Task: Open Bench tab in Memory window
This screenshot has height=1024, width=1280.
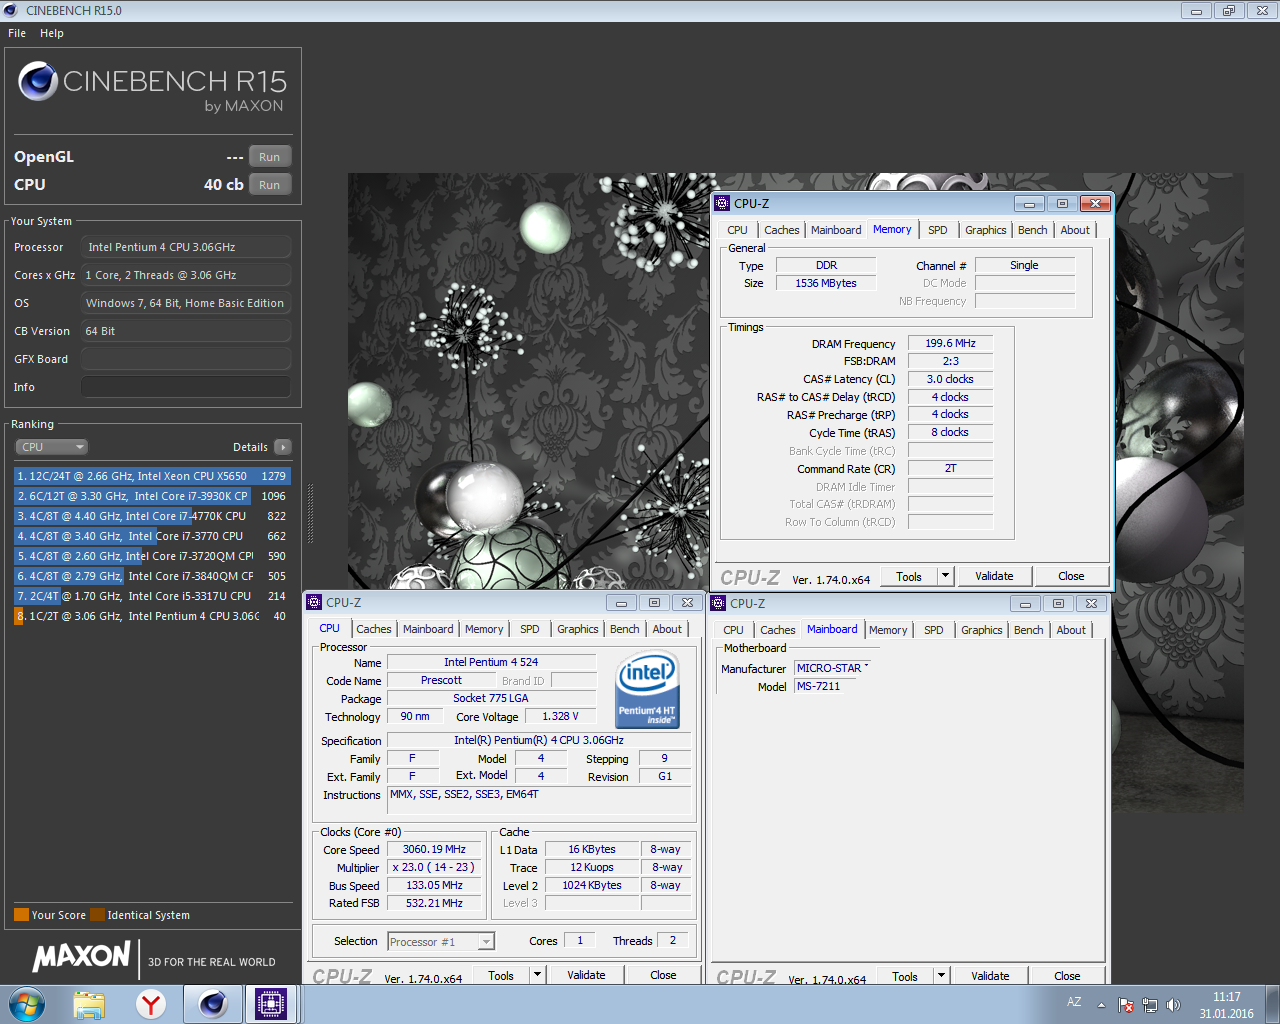Action: pos(1033,230)
